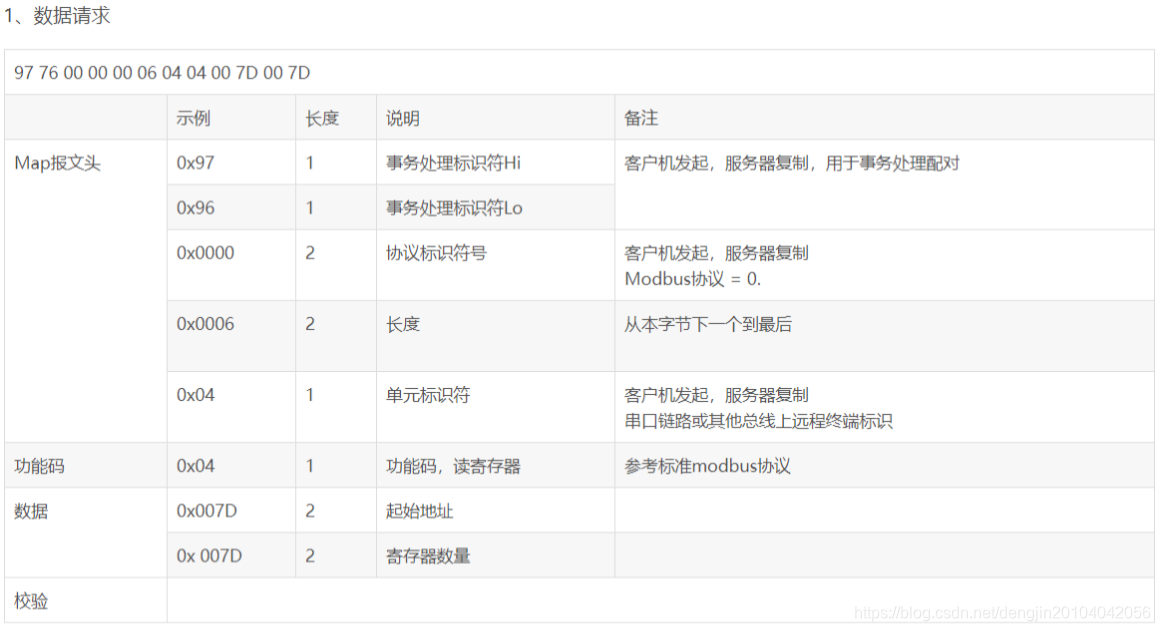Click the '长度' column header
The image size is (1160, 631).
click(x=322, y=118)
